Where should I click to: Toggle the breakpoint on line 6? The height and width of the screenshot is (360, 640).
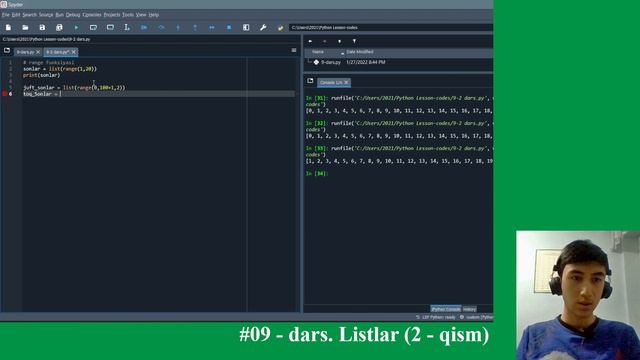tap(5, 94)
